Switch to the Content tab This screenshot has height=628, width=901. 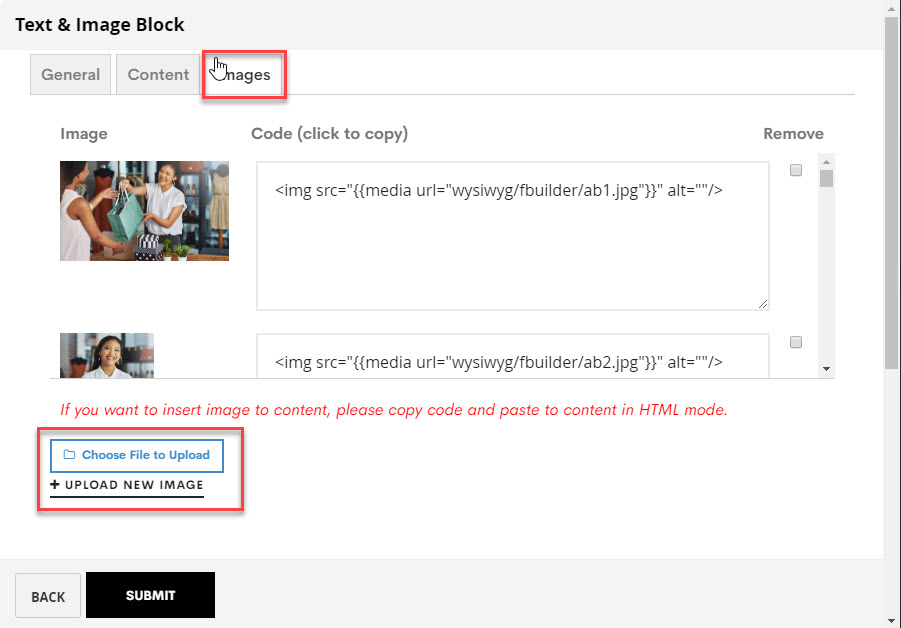coord(158,75)
